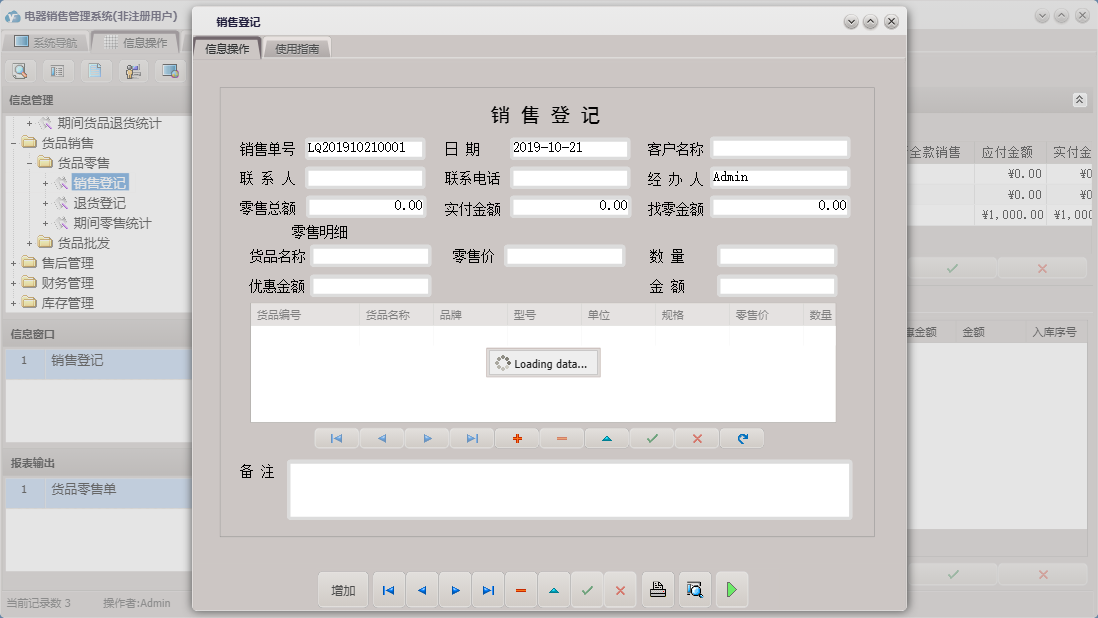Click the red plus icon to add detail row
Screen dimensions: 1098x618
pyautogui.click(x=516, y=438)
